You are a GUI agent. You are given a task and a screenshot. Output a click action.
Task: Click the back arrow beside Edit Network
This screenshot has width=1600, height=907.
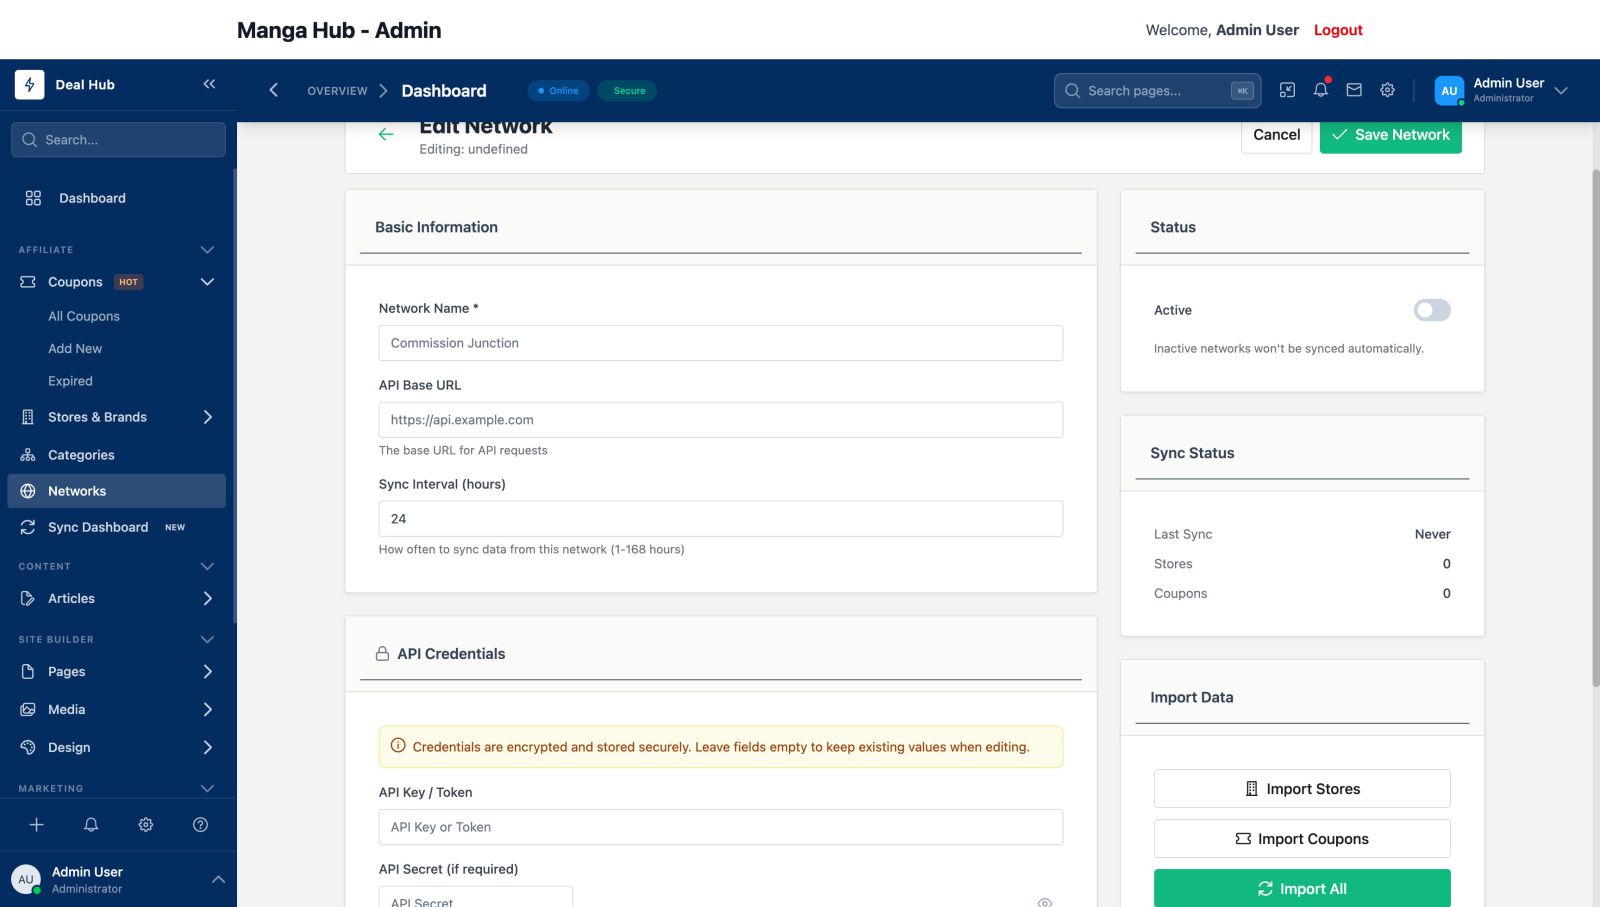(386, 135)
